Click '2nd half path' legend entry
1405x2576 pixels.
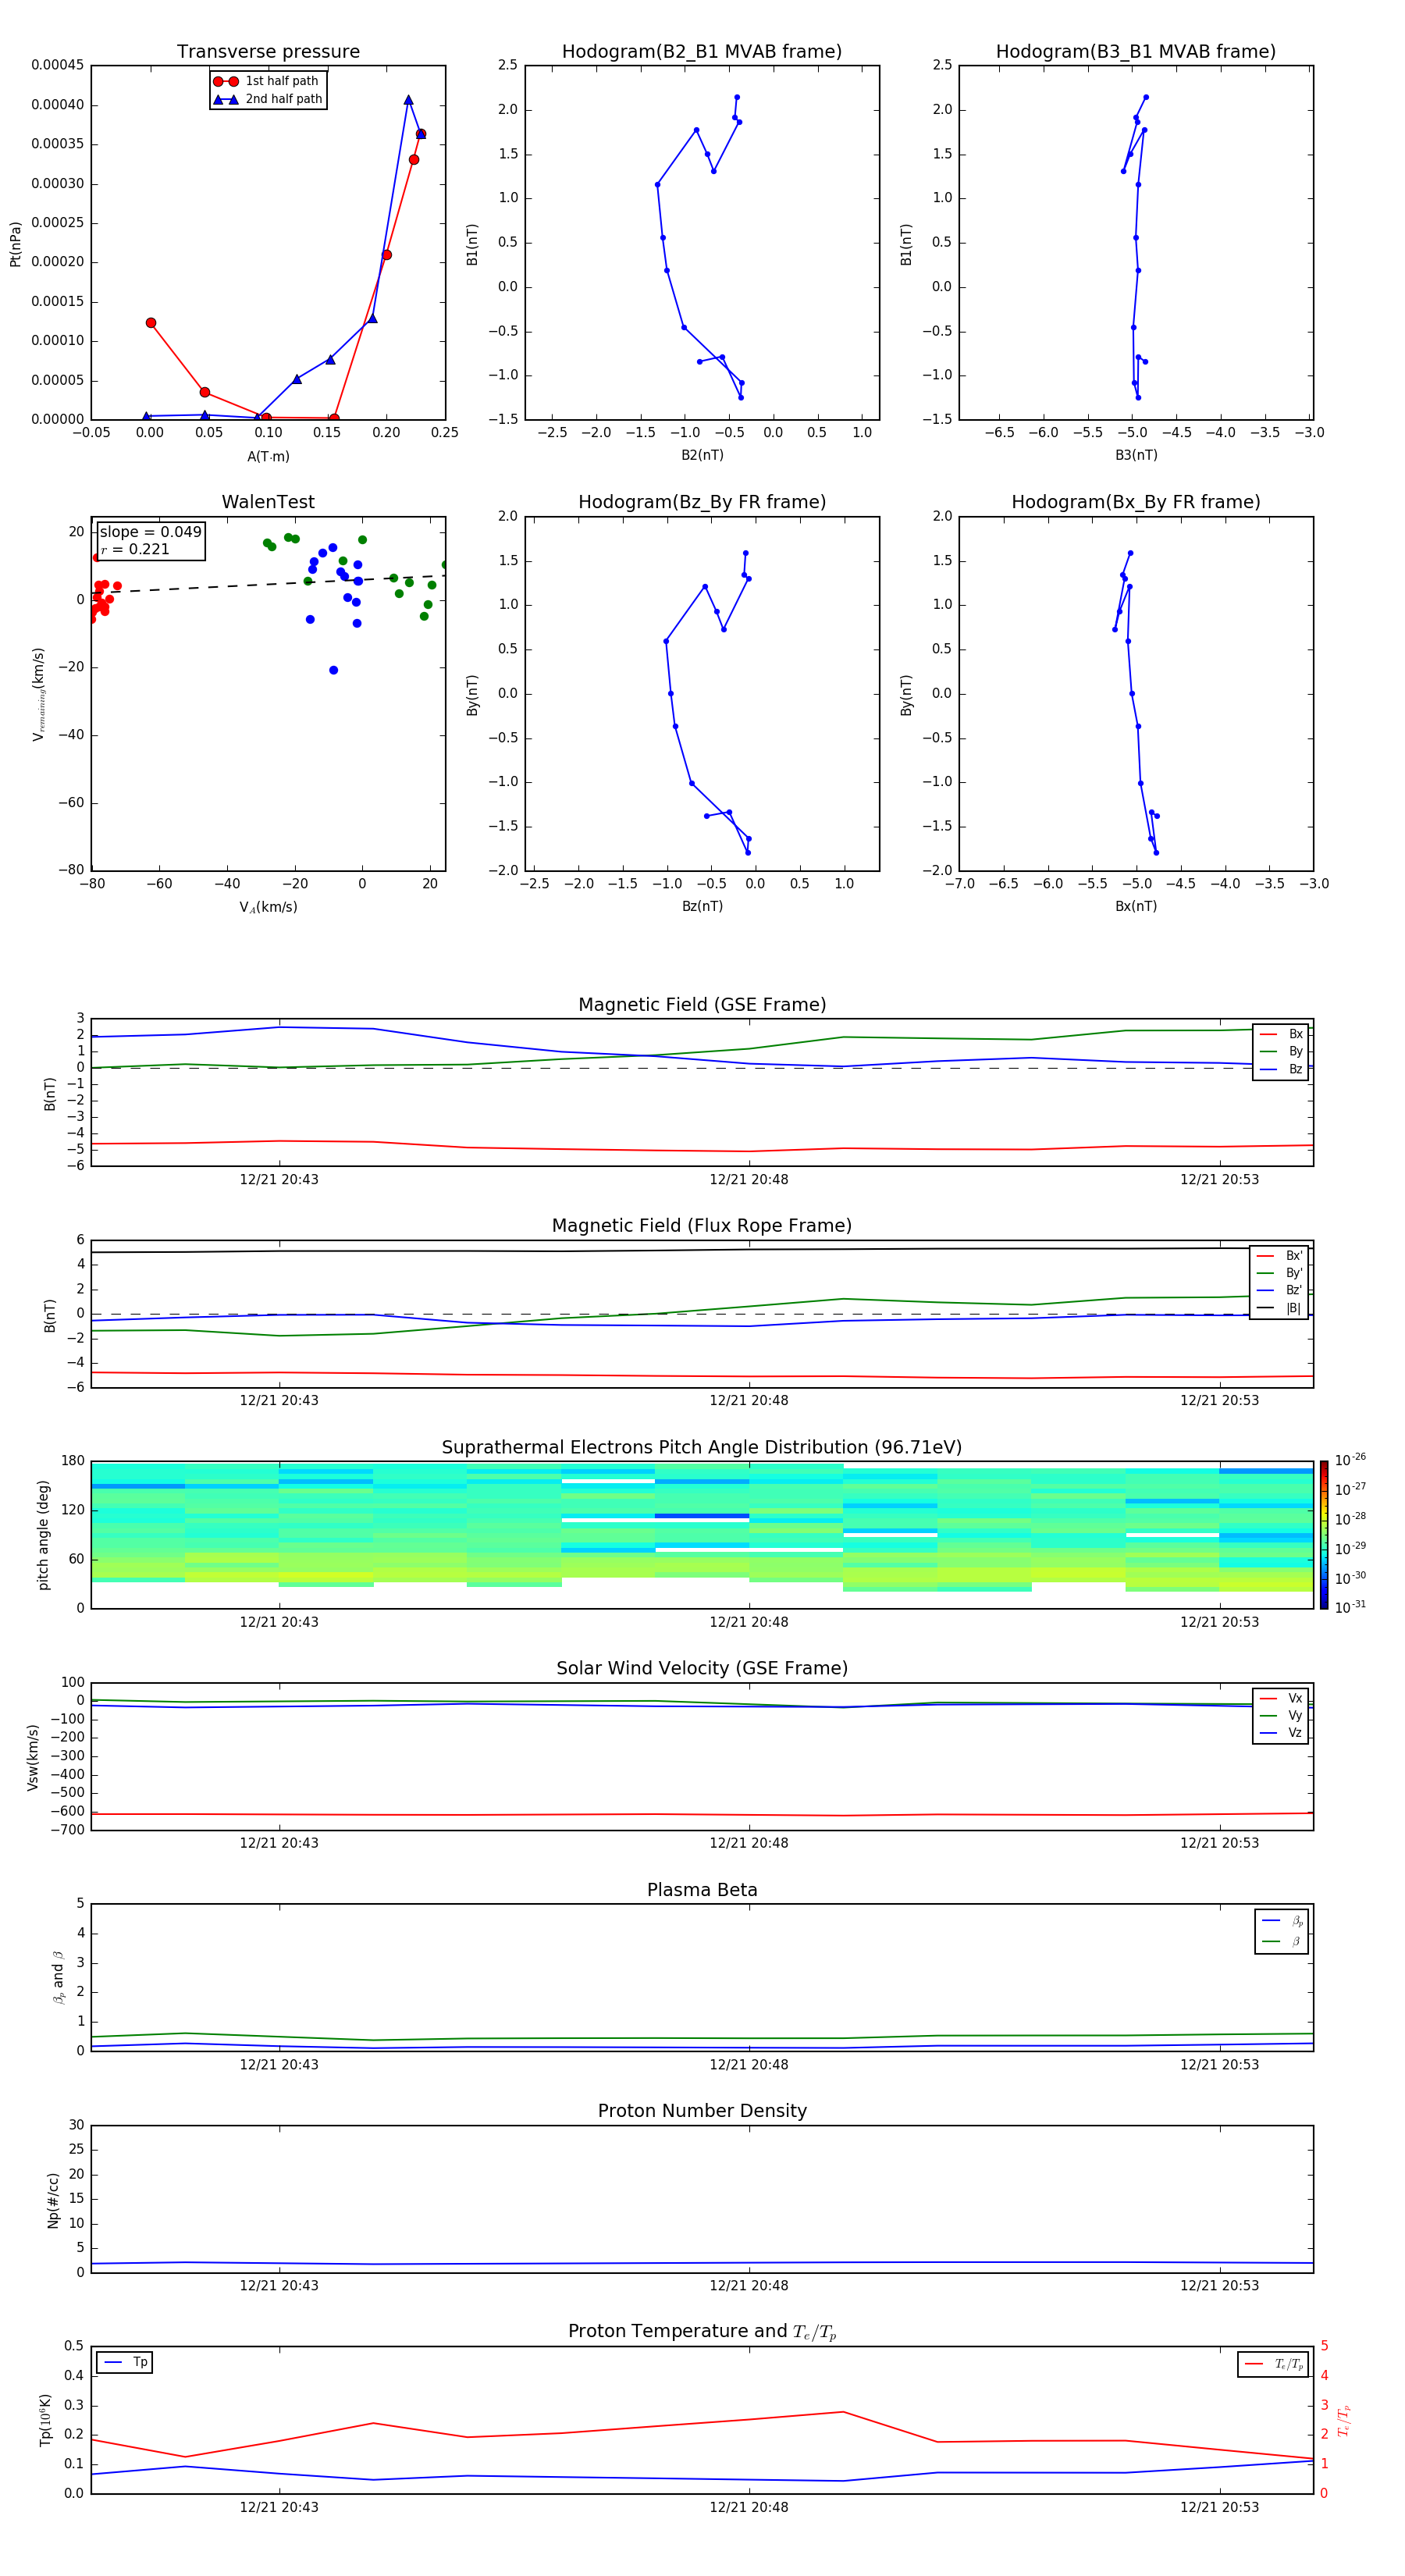click(268, 99)
